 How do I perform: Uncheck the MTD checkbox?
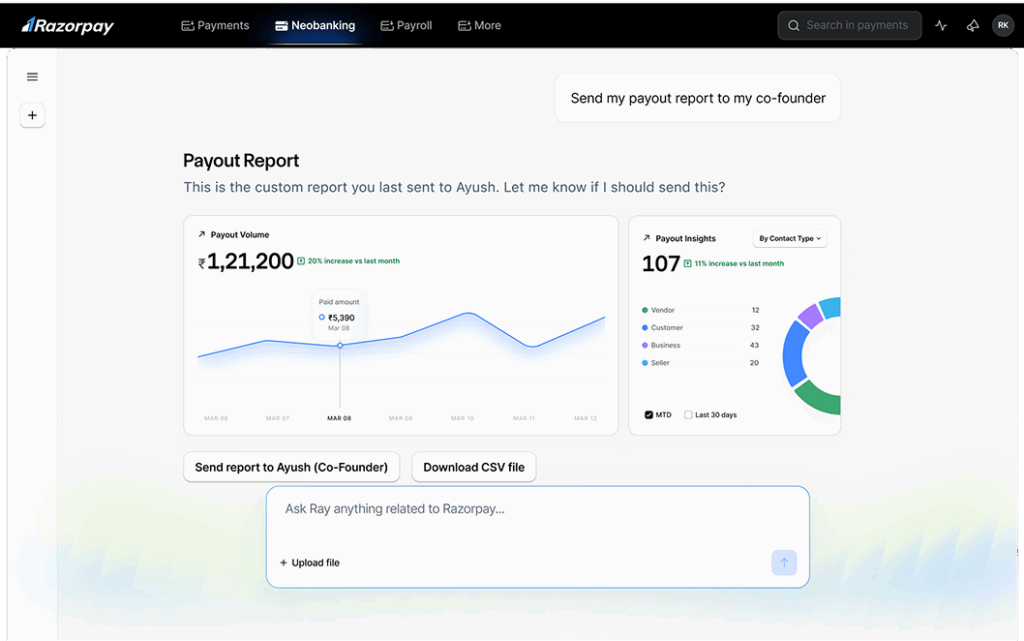[649, 415]
